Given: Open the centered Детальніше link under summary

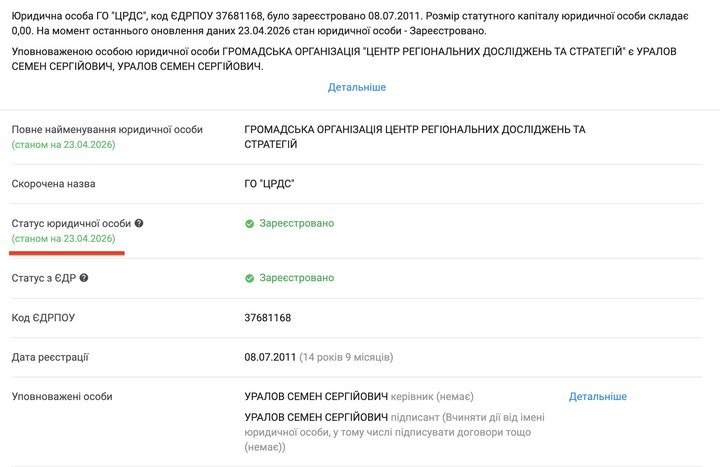Looking at the screenshot, I should 357,87.
